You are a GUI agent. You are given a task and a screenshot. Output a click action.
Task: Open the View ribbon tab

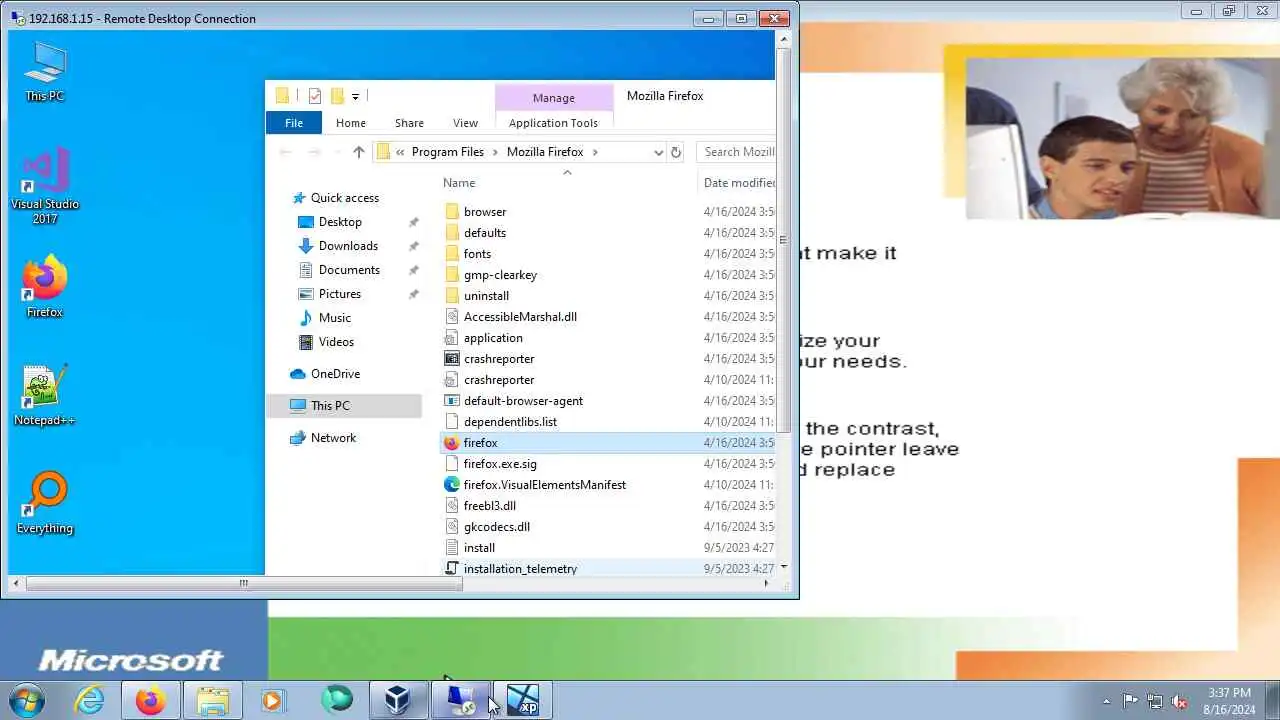pyautogui.click(x=465, y=123)
